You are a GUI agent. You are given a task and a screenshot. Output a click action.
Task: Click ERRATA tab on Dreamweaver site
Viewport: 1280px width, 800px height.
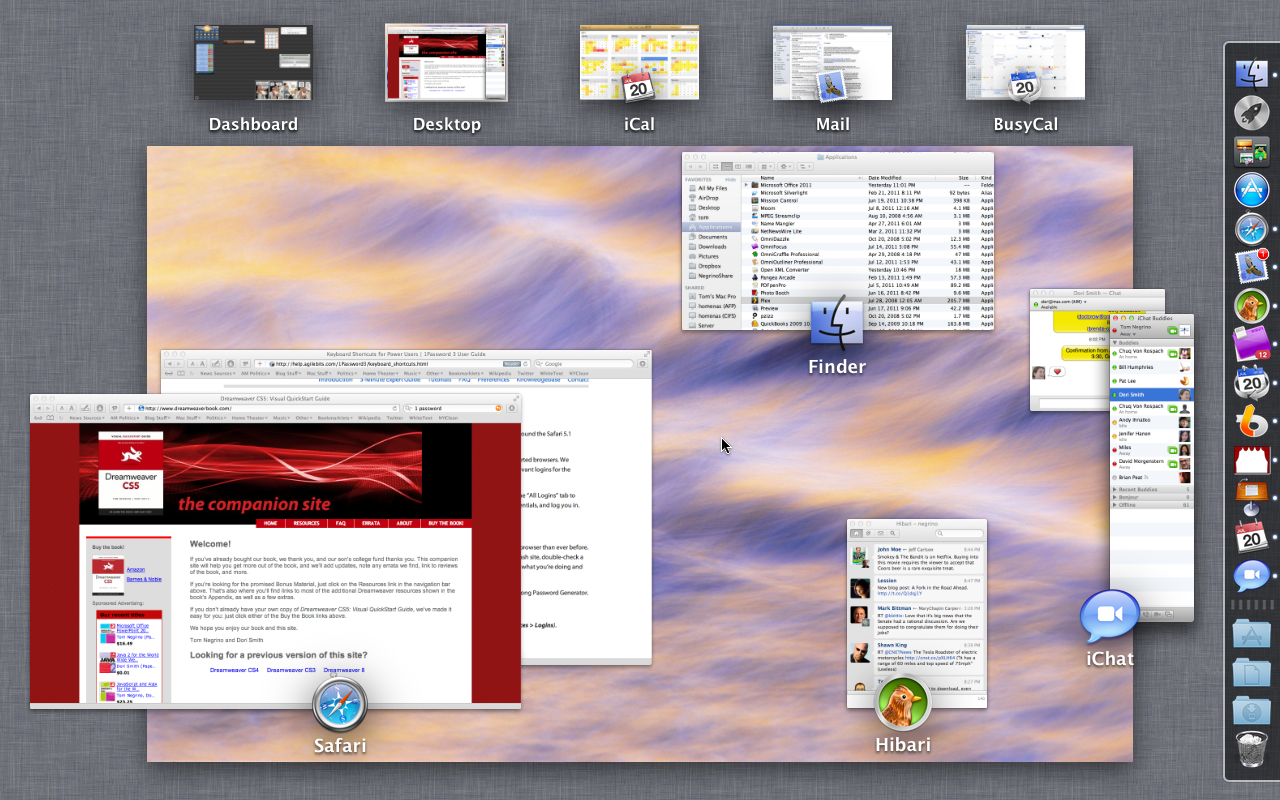[371, 523]
